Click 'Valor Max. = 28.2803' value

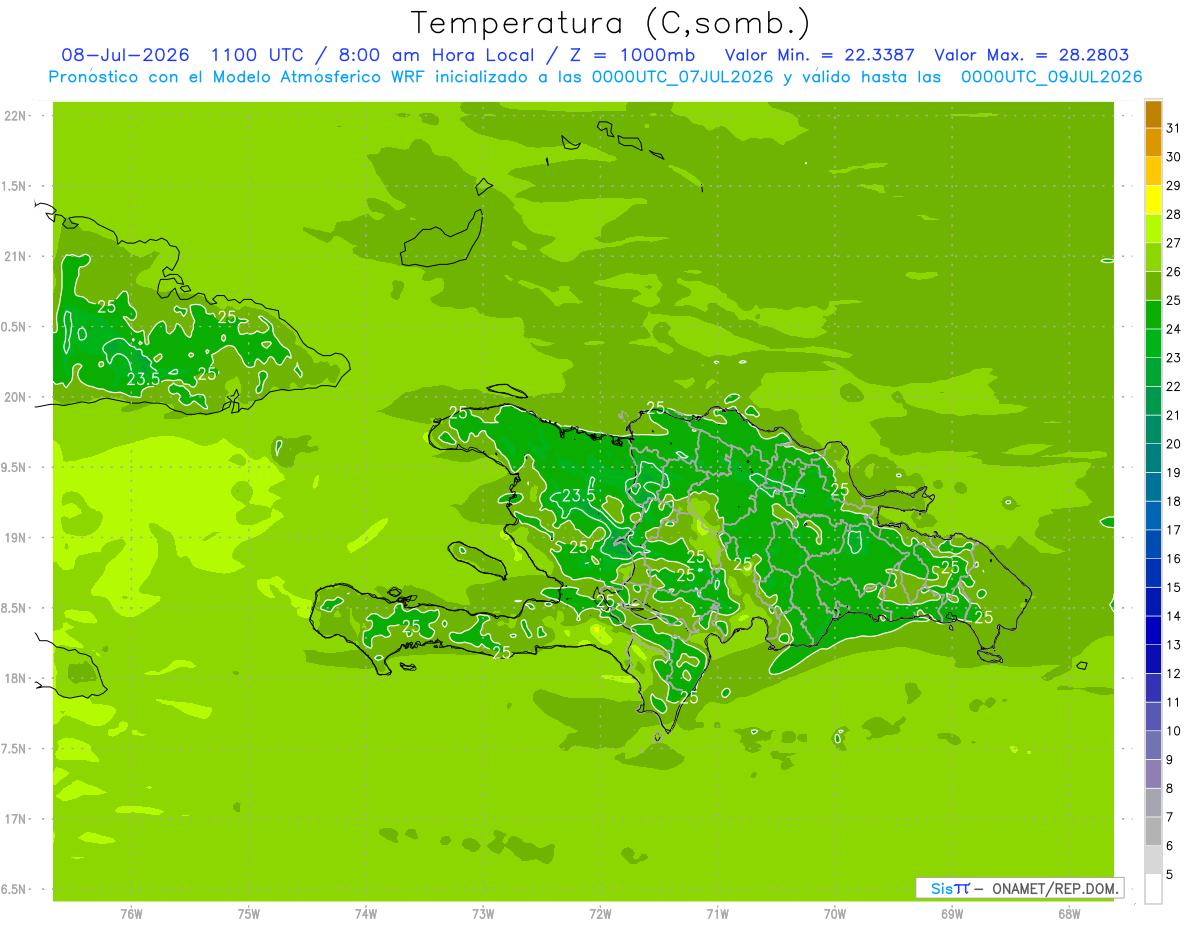click(x=1031, y=55)
